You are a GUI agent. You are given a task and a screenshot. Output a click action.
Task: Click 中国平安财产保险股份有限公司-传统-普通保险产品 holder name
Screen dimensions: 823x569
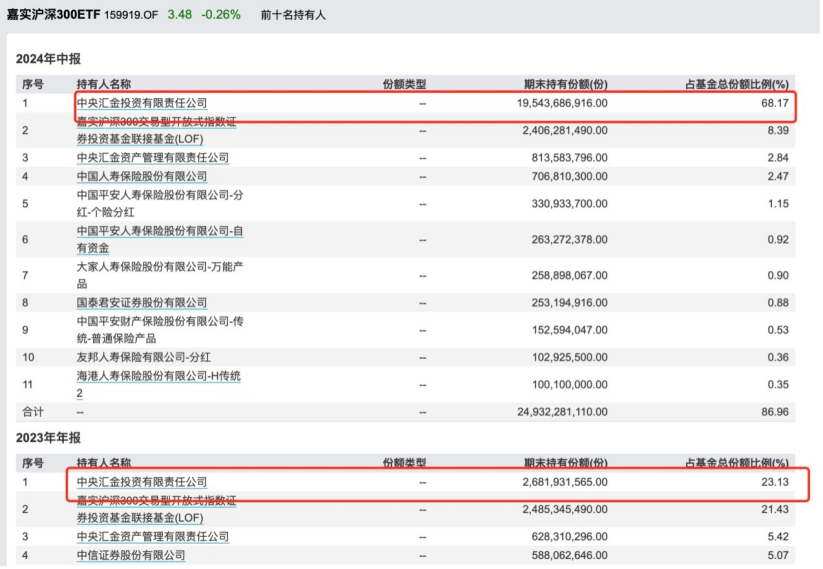(x=160, y=330)
